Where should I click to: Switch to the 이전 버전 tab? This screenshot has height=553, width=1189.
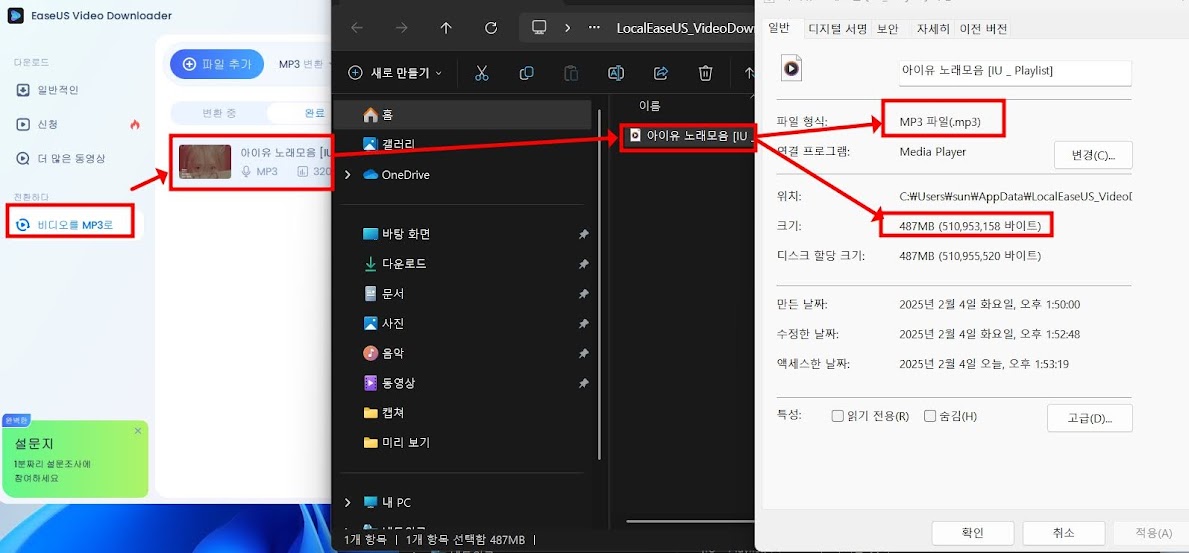pyautogui.click(x=983, y=29)
